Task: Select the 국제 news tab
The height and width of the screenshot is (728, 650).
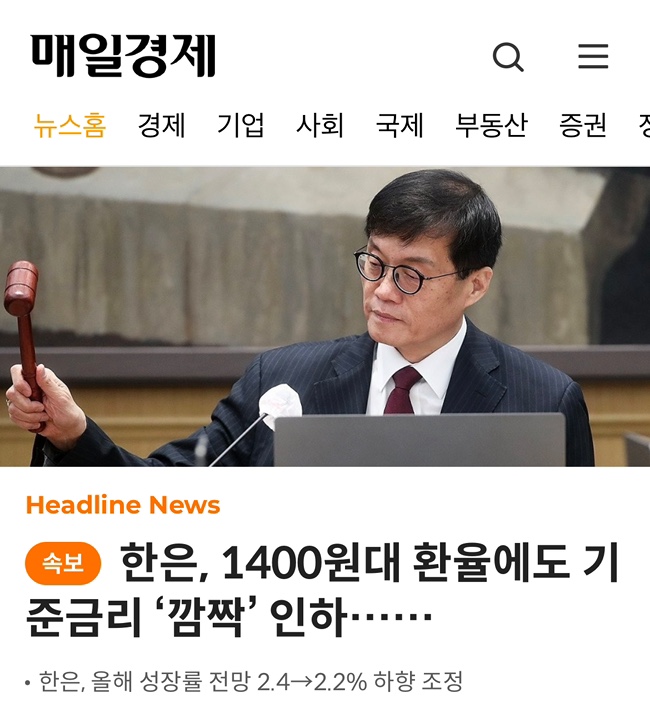Action: click(399, 125)
